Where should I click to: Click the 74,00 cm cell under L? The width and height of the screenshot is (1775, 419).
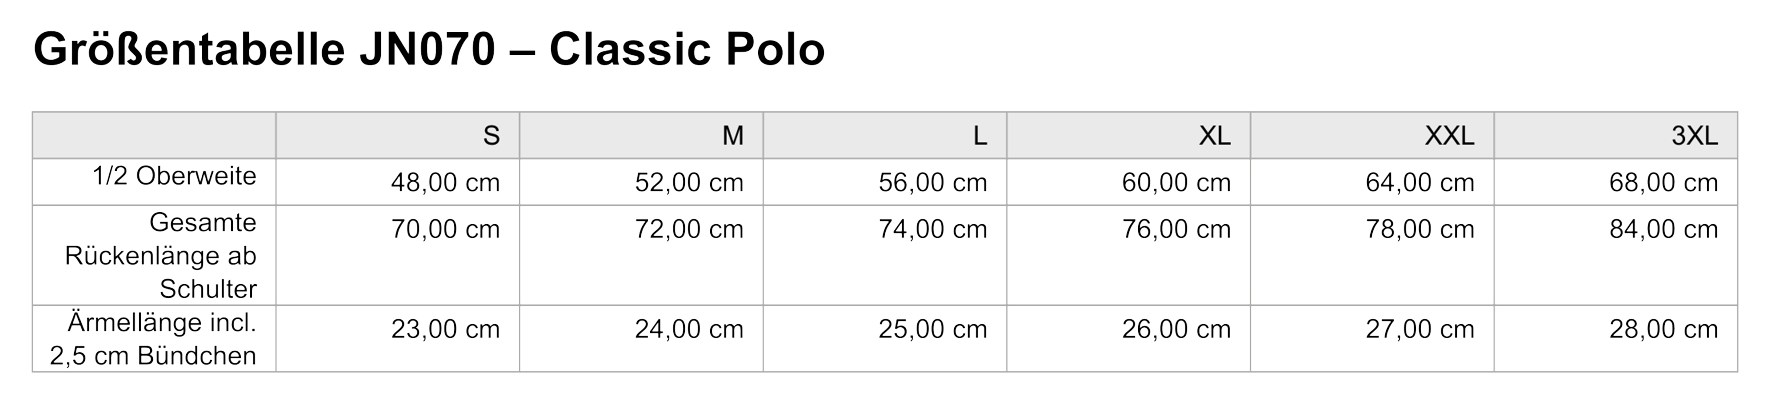point(932,230)
